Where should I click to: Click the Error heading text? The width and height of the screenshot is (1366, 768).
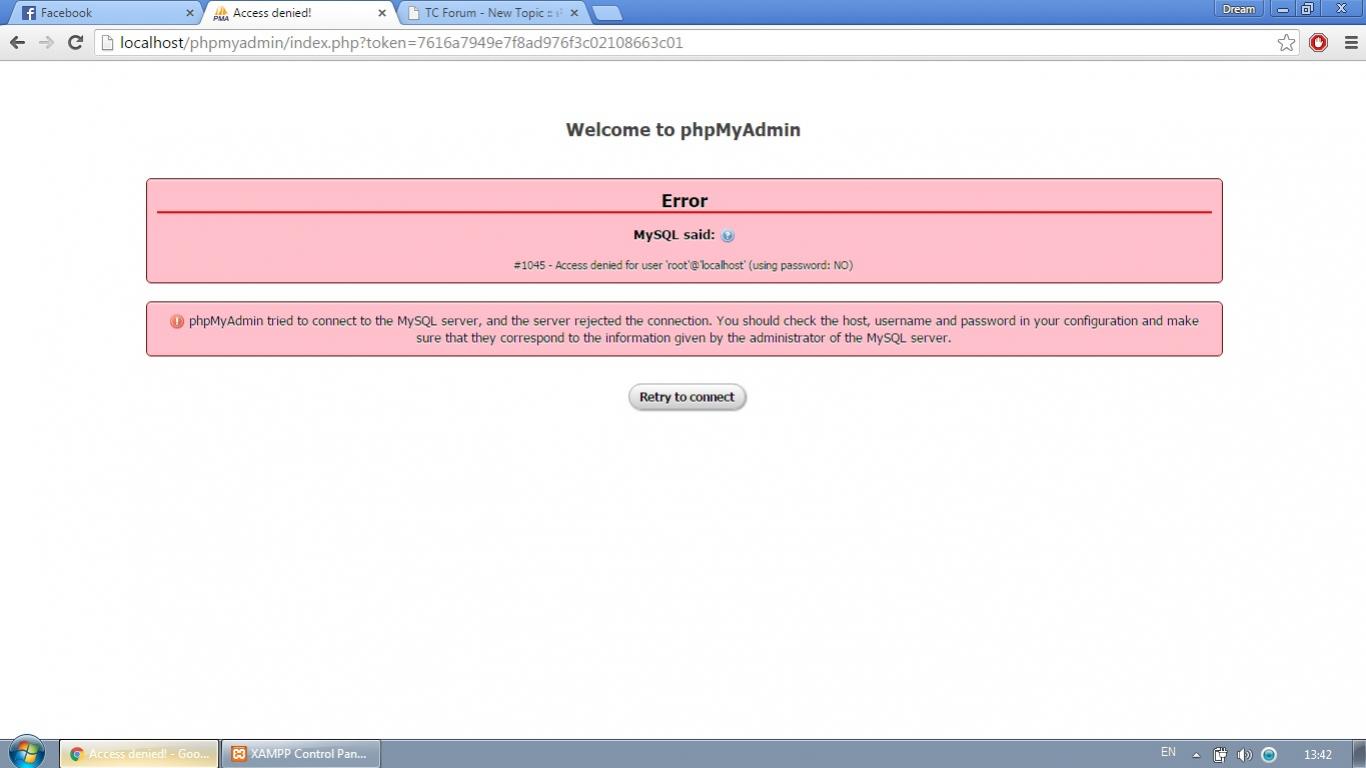pos(684,201)
